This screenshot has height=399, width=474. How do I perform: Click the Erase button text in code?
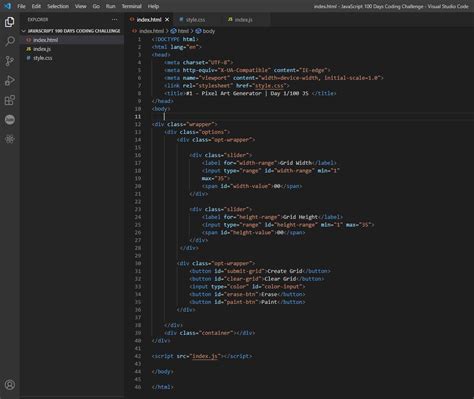click(x=269, y=294)
